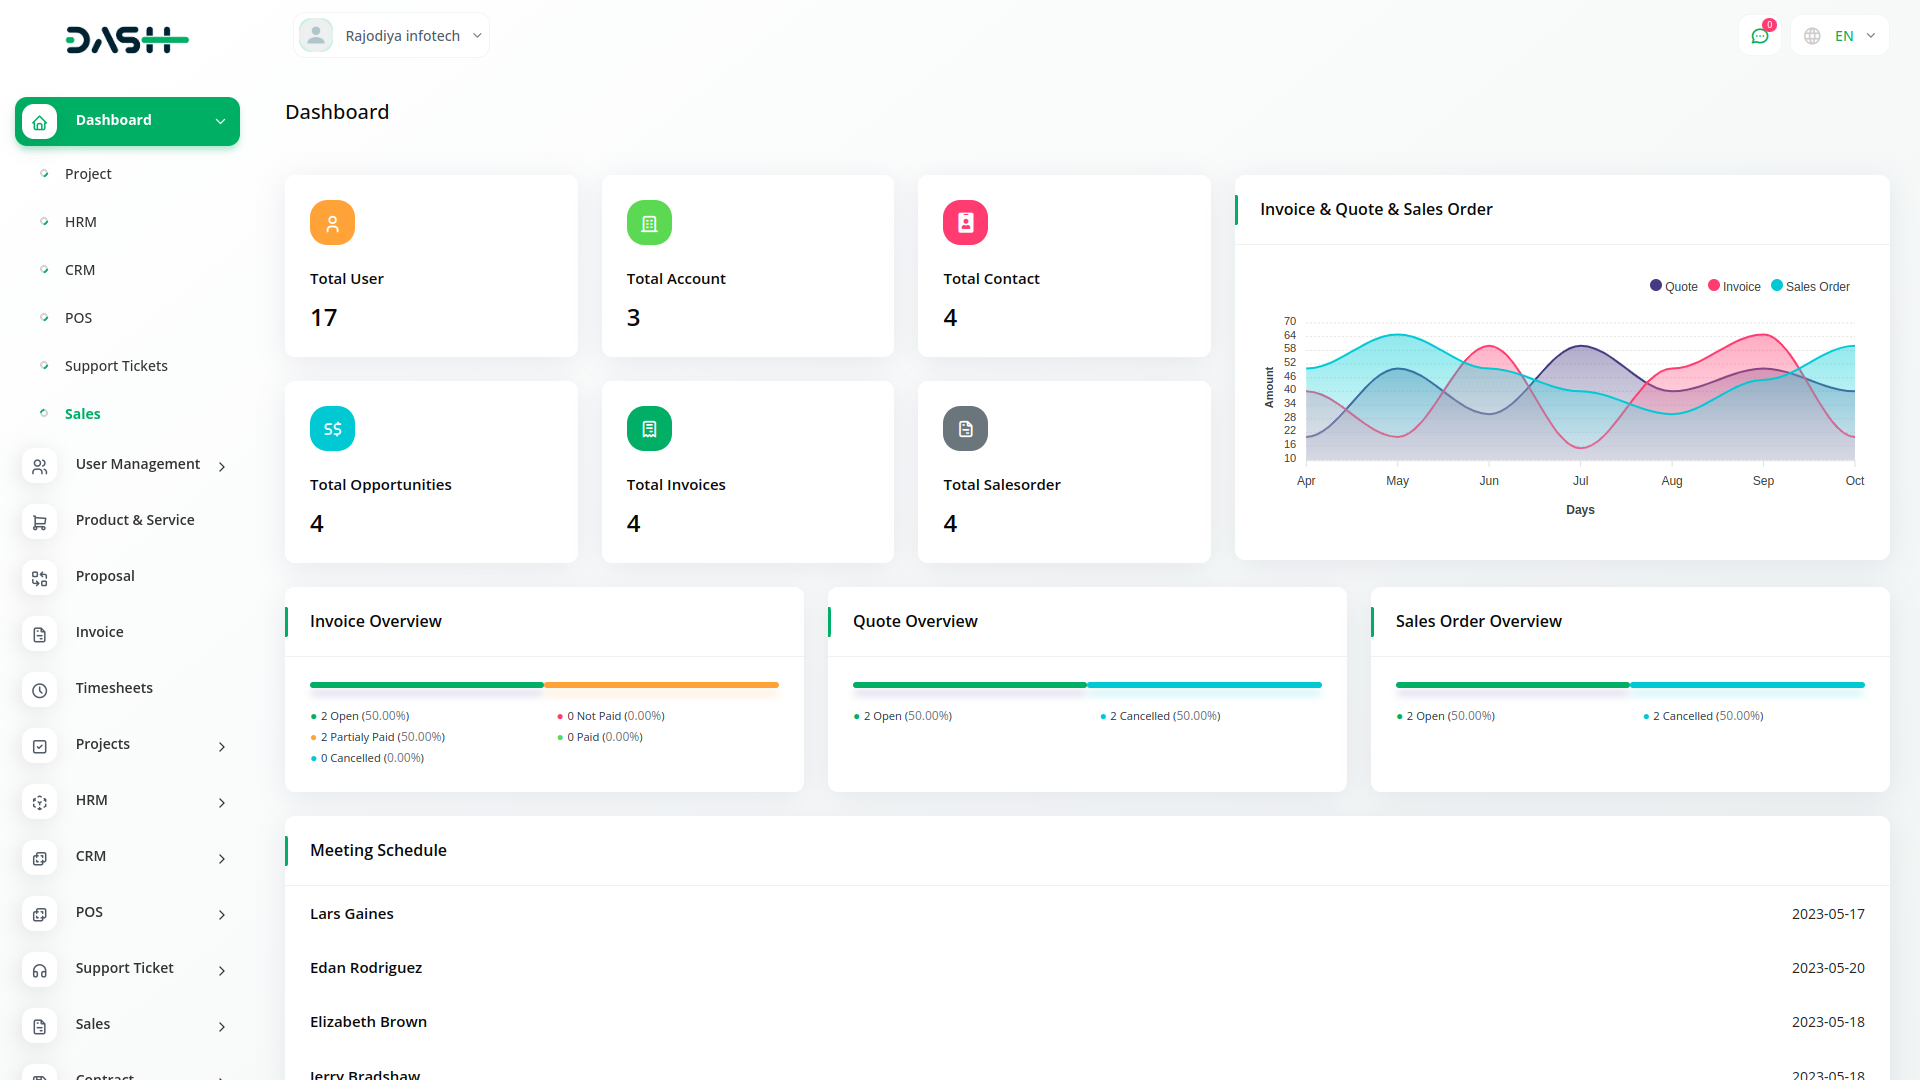The image size is (1920, 1080).
Task: Click the Total Contact pink icon
Action: 965,223
